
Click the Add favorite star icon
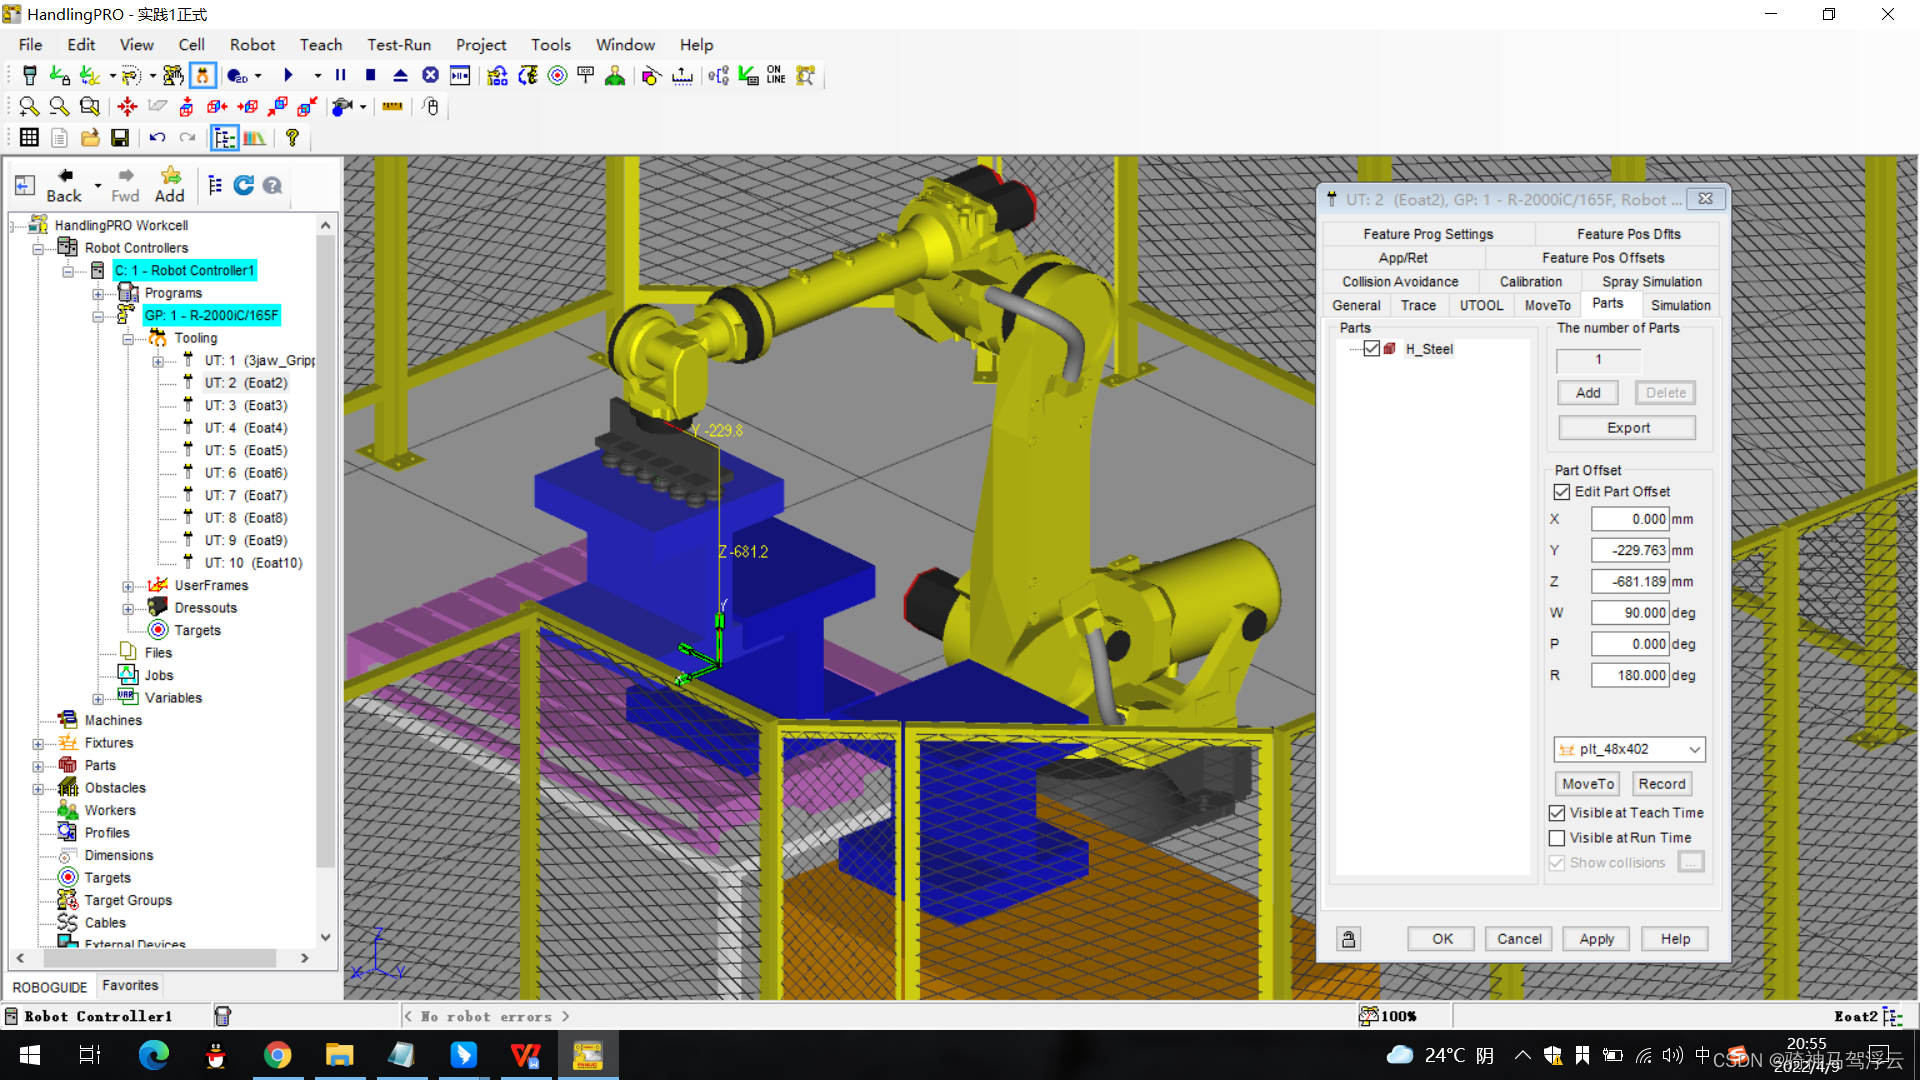[170, 185]
